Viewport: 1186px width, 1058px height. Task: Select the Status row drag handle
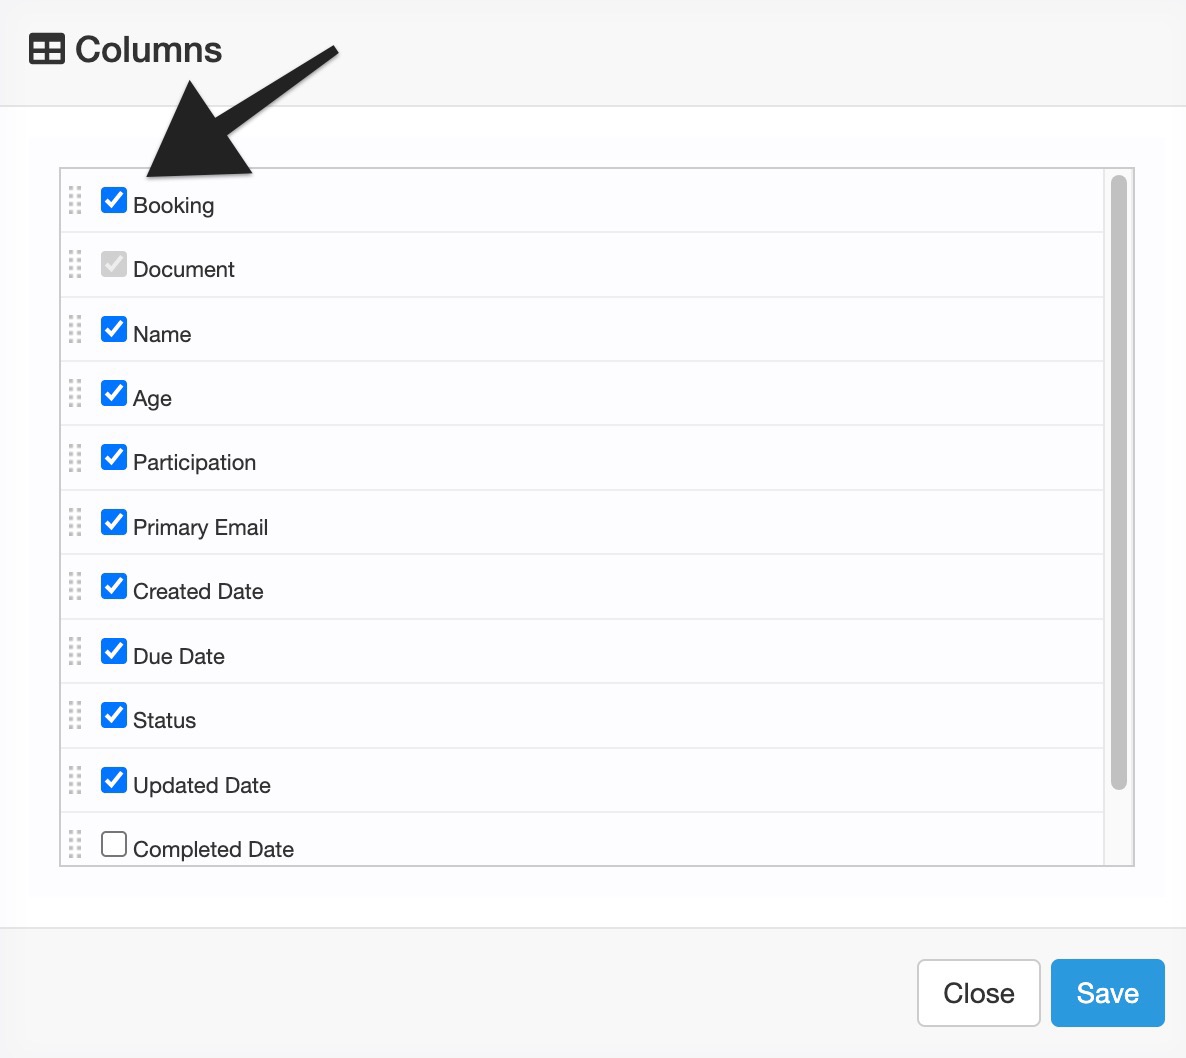(75, 715)
